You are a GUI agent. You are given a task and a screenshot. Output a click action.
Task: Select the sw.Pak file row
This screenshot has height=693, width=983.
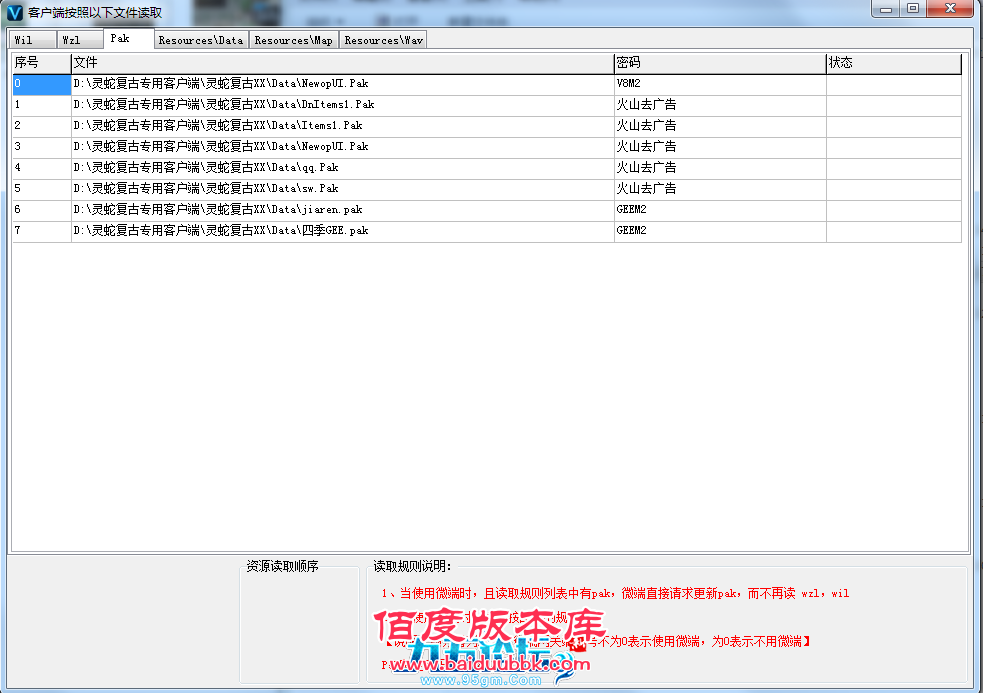pos(300,188)
